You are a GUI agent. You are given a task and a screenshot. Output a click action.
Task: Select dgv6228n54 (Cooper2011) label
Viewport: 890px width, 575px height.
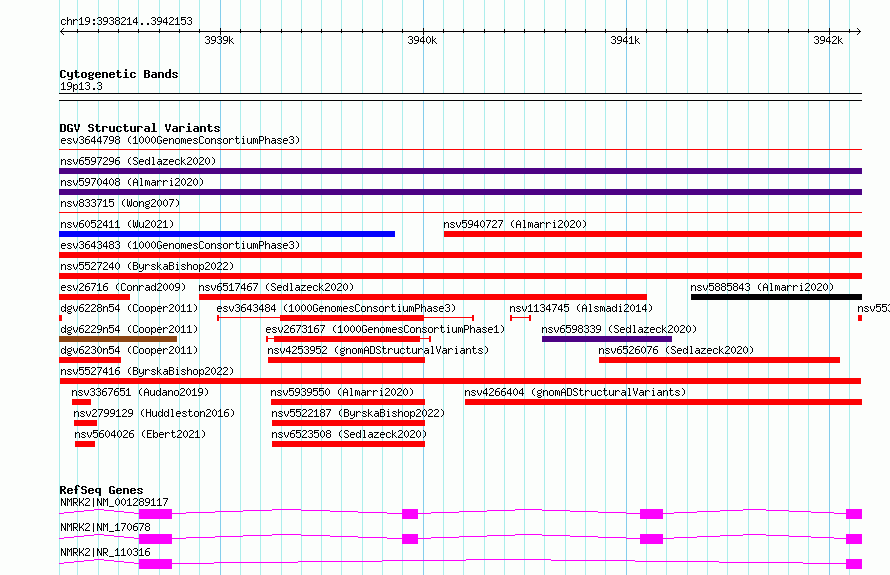(x=129, y=308)
